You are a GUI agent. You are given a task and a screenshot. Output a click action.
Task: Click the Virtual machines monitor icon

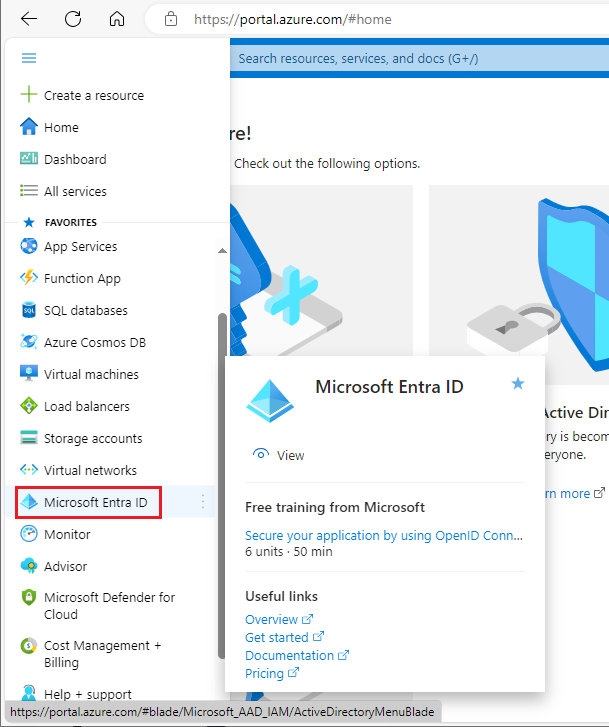coord(29,373)
